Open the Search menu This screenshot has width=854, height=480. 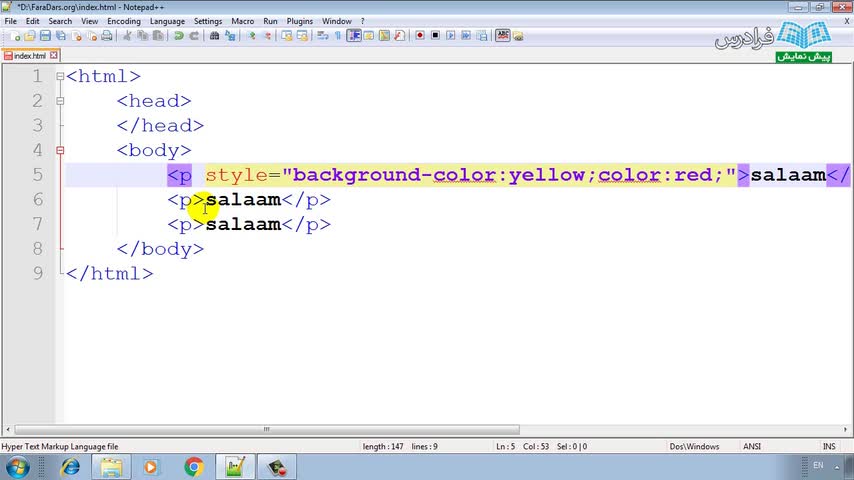60,21
